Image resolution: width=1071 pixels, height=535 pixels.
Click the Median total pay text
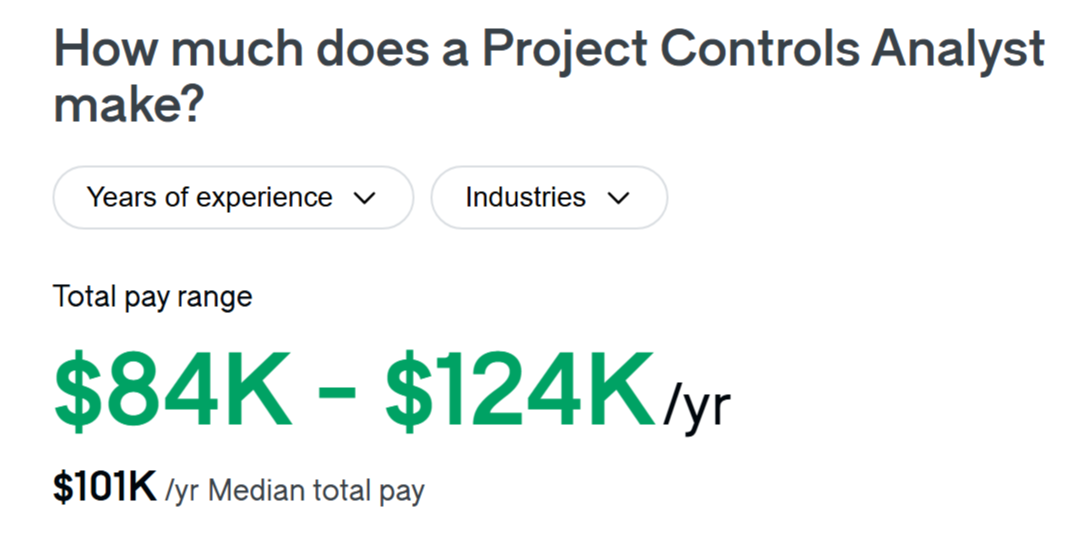click(x=316, y=491)
